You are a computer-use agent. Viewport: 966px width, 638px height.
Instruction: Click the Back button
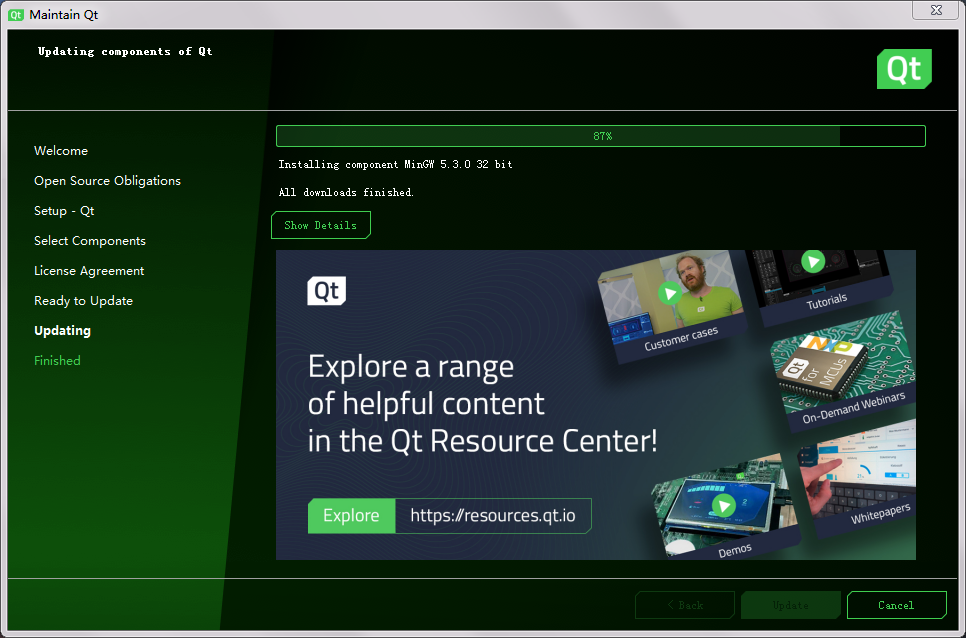tap(684, 605)
